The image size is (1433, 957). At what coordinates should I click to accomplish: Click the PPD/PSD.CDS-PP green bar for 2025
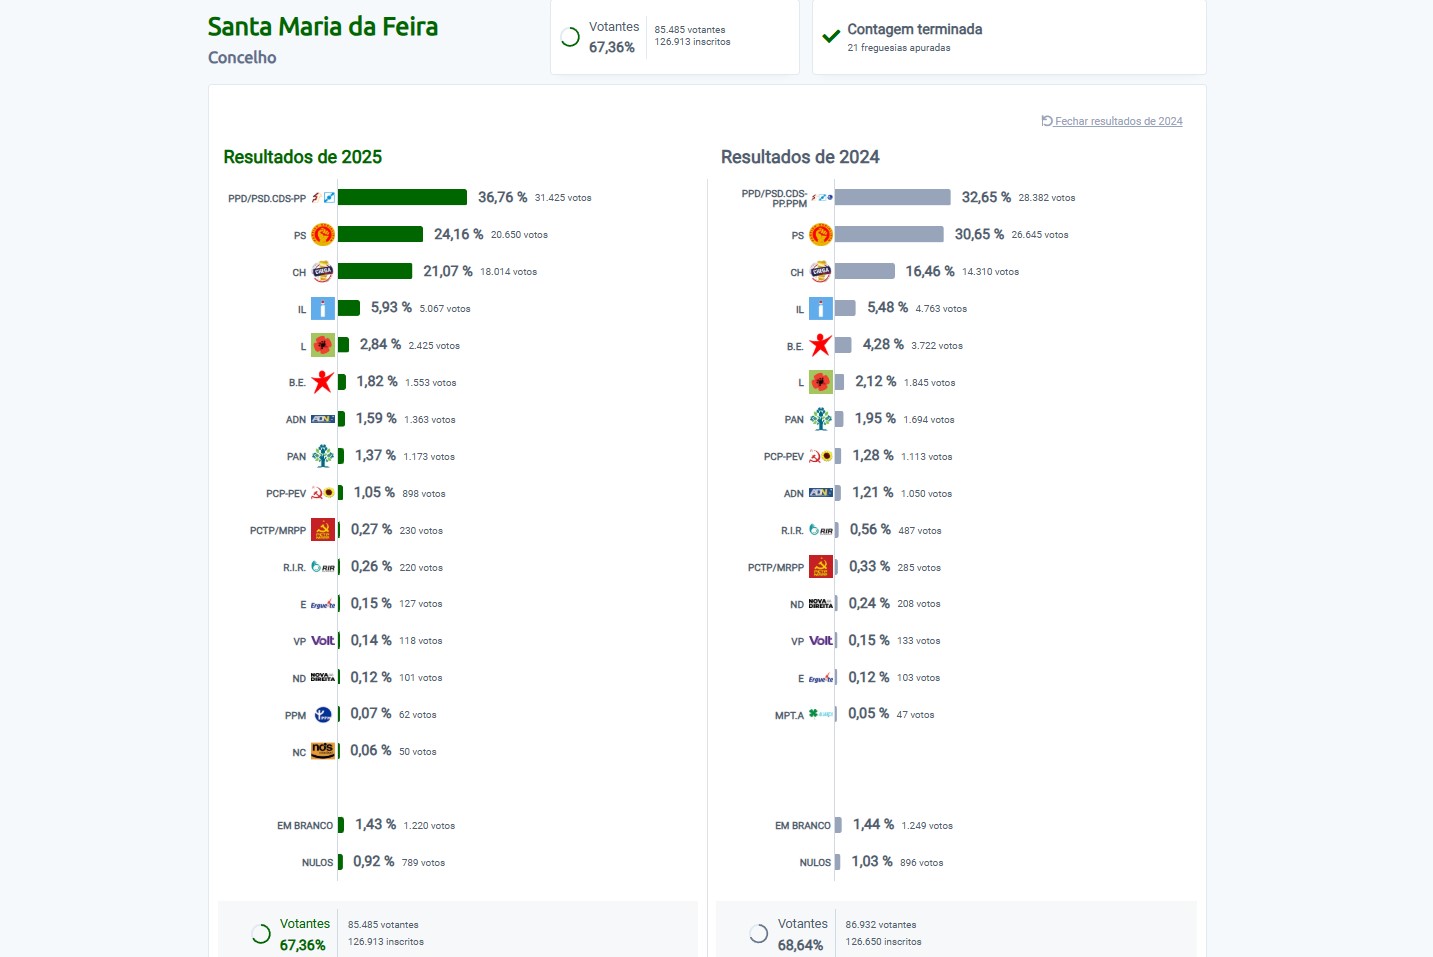coord(402,197)
